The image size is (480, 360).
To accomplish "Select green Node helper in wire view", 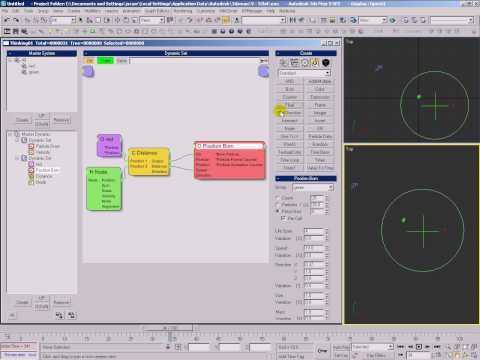I will (x=104, y=189).
